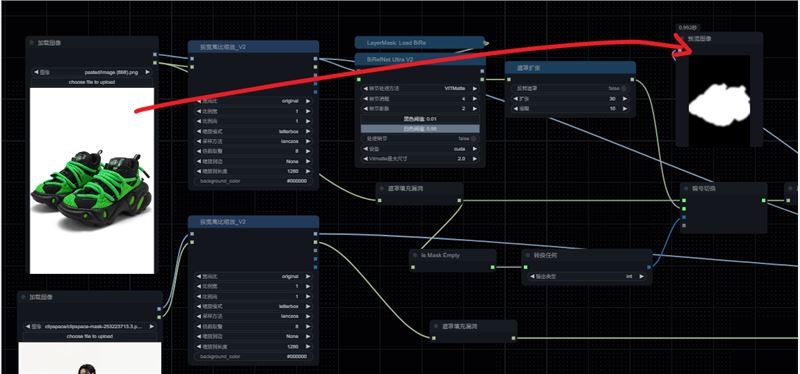Adjust the highlighted 0.99 white threshold slider

pyautogui.click(x=420, y=129)
